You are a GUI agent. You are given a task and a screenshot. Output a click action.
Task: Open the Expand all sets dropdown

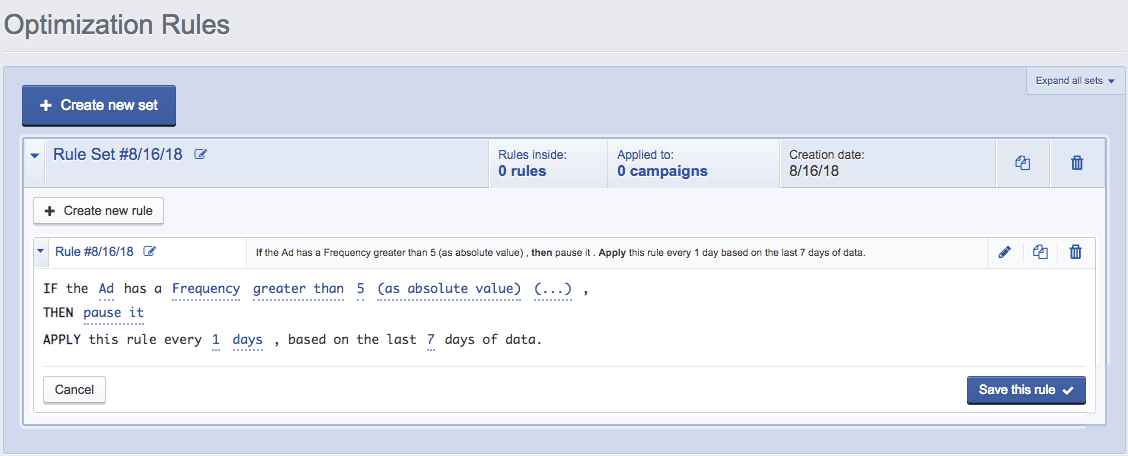[x=1075, y=81]
